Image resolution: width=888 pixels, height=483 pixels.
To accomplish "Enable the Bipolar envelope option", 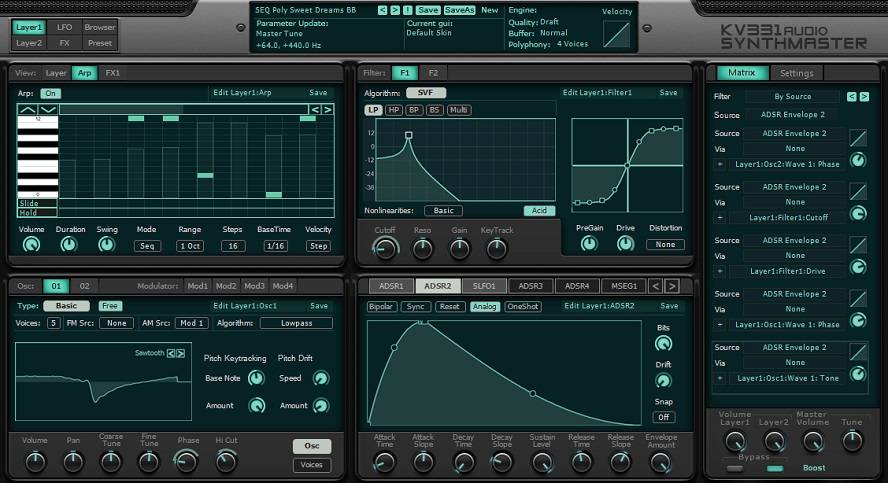I will pyautogui.click(x=381, y=307).
